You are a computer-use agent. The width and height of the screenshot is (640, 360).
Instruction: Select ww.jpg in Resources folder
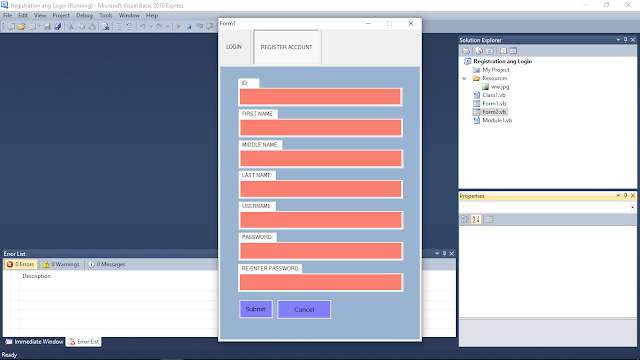coord(500,87)
